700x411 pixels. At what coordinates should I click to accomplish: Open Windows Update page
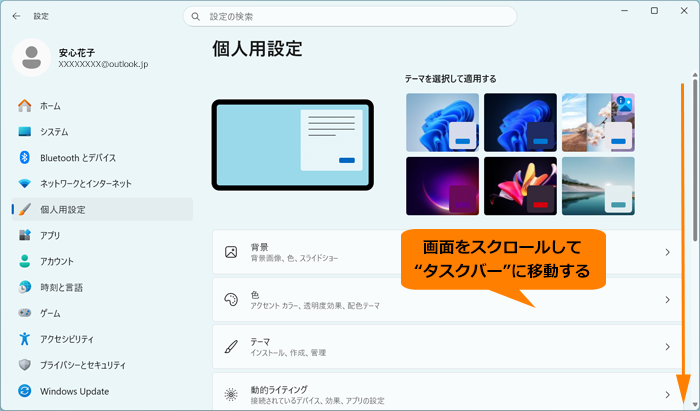pyautogui.click(x=102, y=391)
